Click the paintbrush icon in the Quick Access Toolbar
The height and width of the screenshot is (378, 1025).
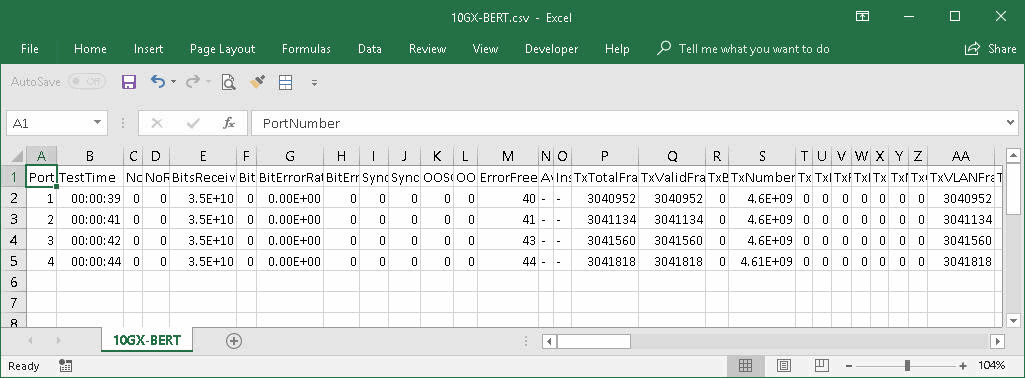pyautogui.click(x=258, y=82)
